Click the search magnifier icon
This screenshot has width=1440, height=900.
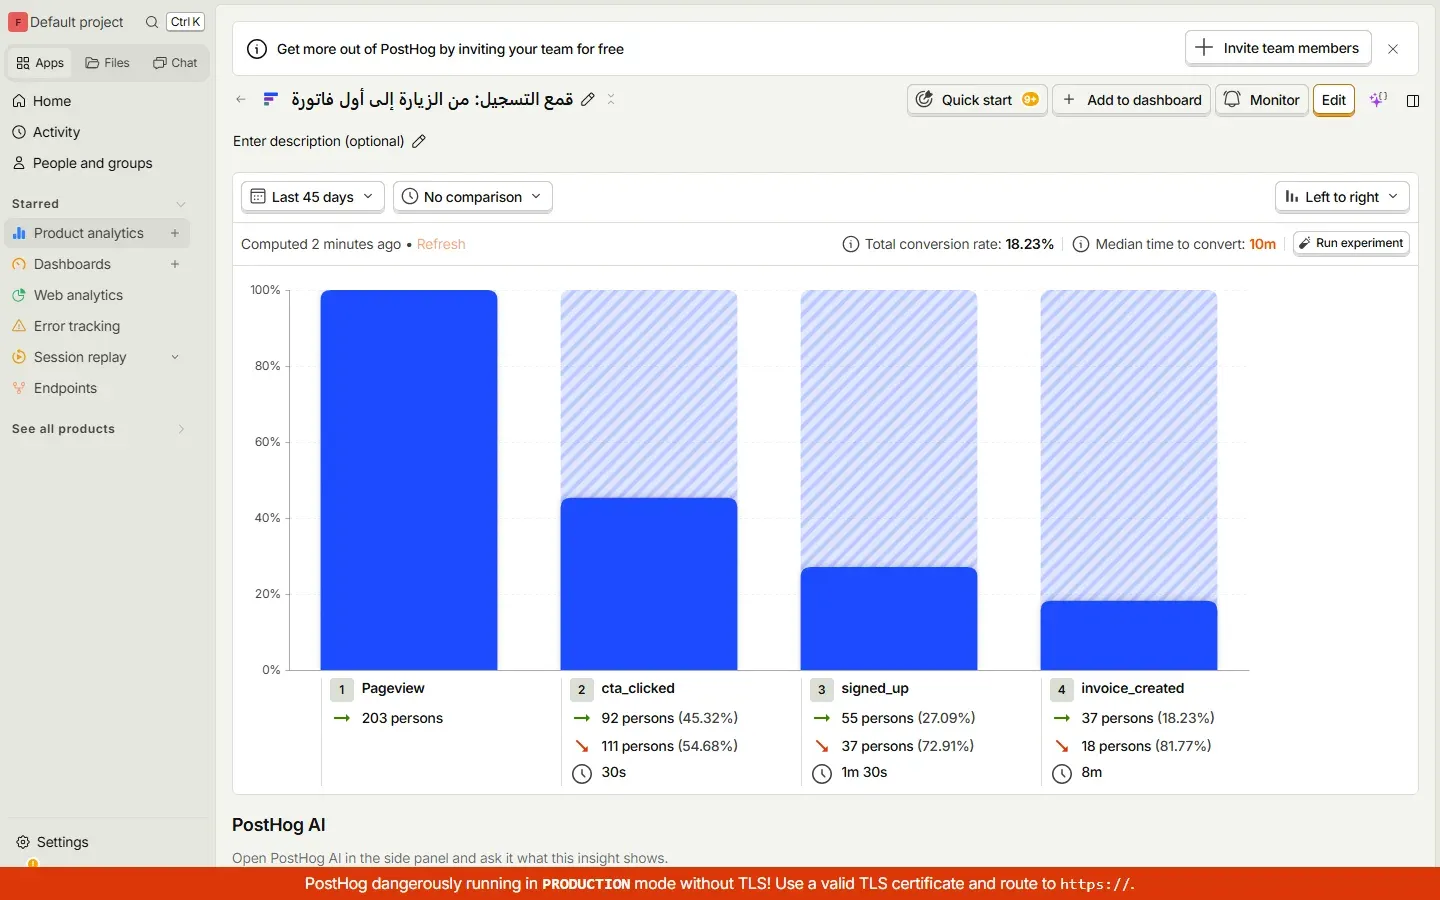coord(152,22)
